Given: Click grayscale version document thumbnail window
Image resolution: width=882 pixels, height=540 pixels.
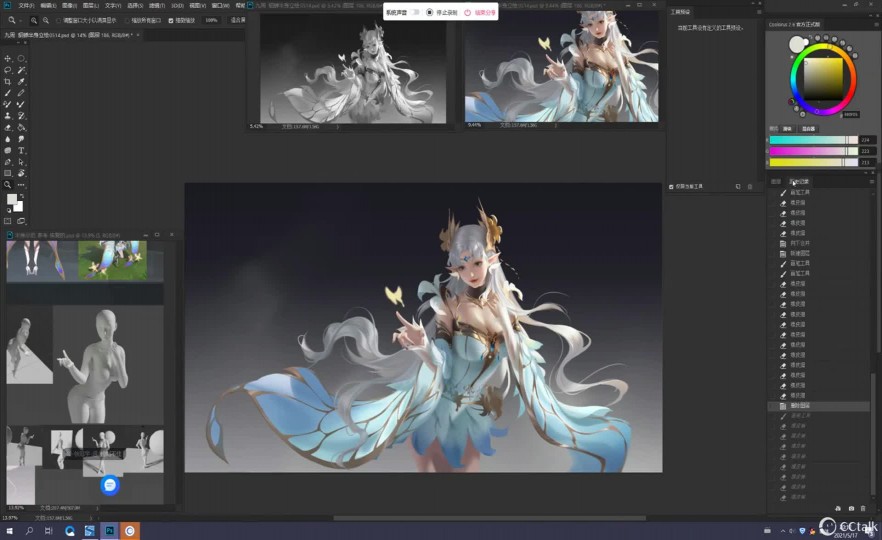Looking at the screenshot, I should pyautogui.click(x=353, y=68).
